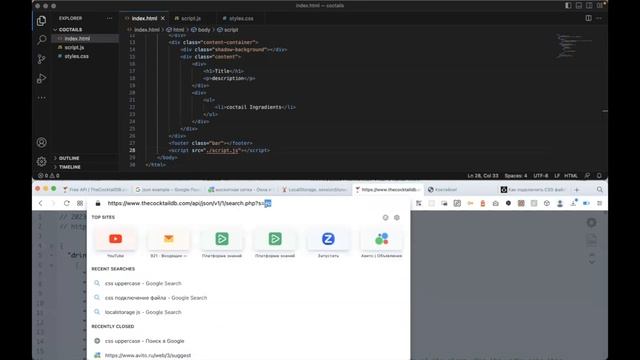Screen dimensions: 640x360
Task: Open a new browser tab
Action: pos(577,189)
